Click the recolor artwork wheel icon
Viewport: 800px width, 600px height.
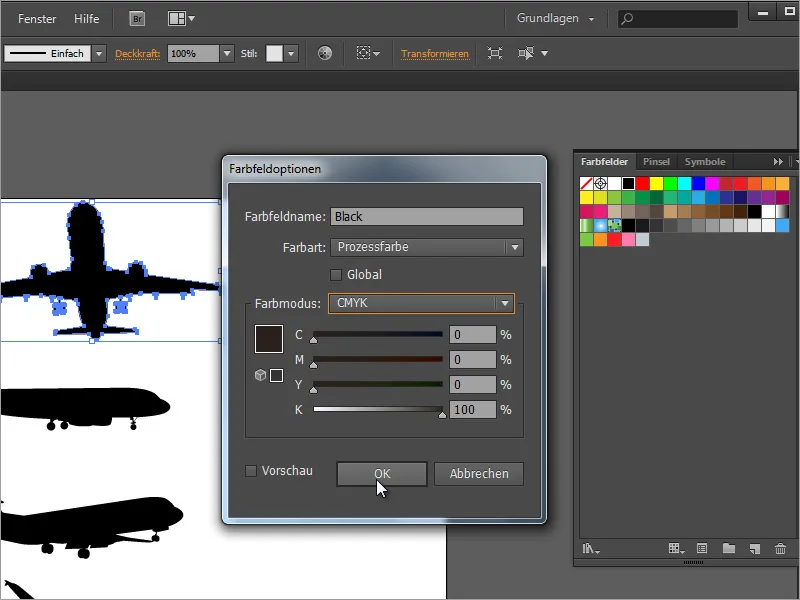point(324,53)
